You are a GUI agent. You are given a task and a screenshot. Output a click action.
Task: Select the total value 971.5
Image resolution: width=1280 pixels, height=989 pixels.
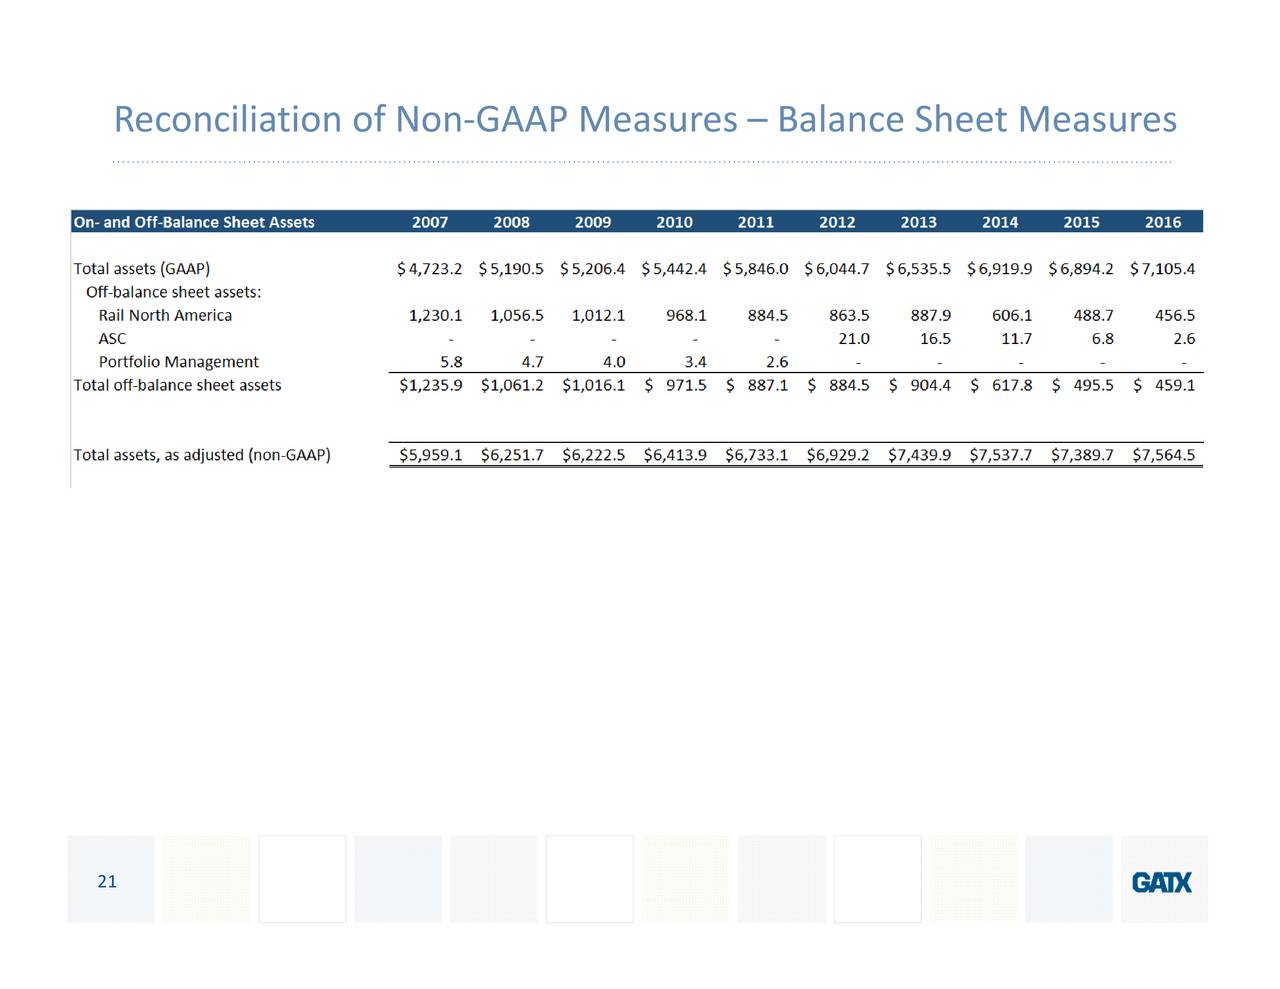686,385
